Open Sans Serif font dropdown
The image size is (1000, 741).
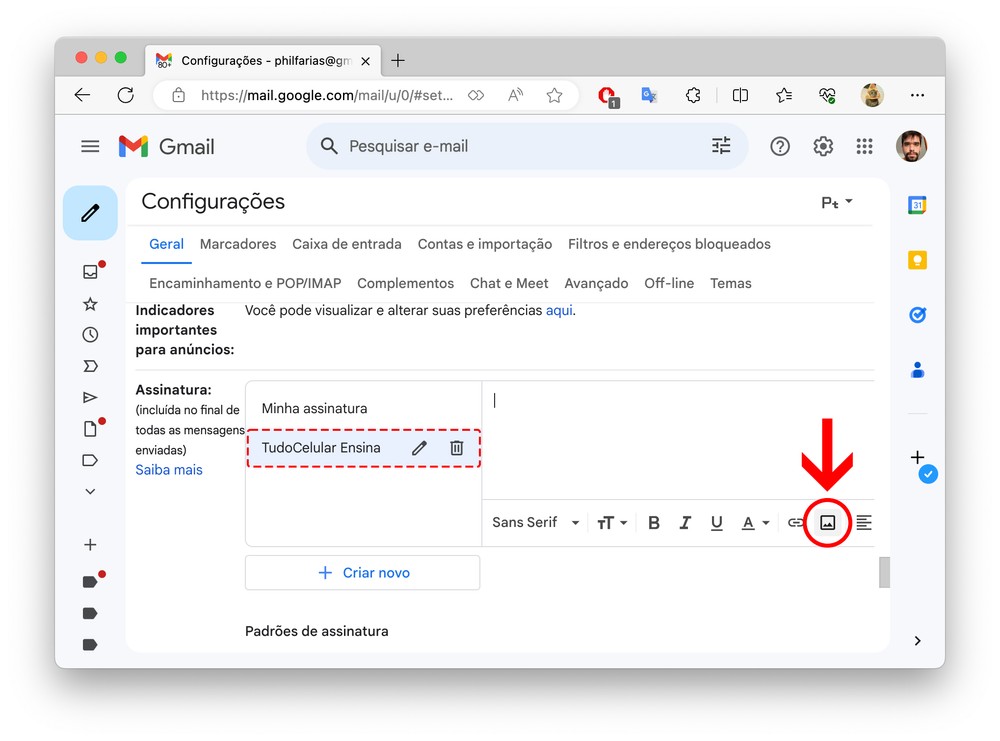pos(535,523)
